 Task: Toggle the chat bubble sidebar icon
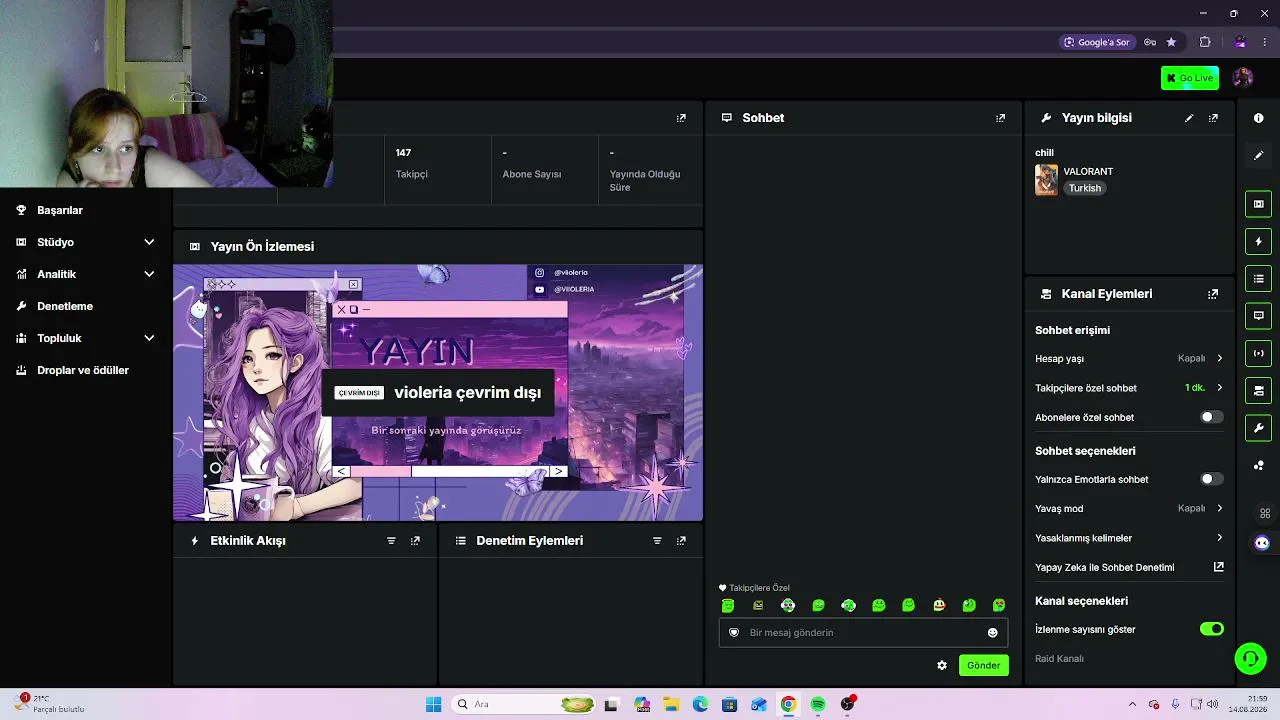point(1259,316)
